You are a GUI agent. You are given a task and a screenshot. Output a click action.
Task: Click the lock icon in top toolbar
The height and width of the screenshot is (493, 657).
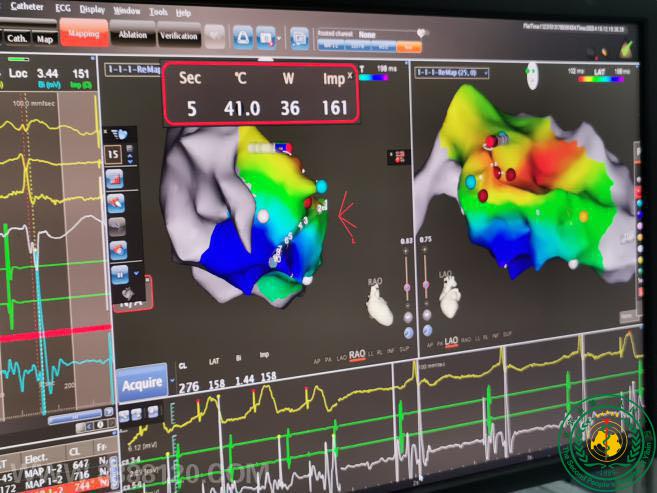click(x=242, y=37)
